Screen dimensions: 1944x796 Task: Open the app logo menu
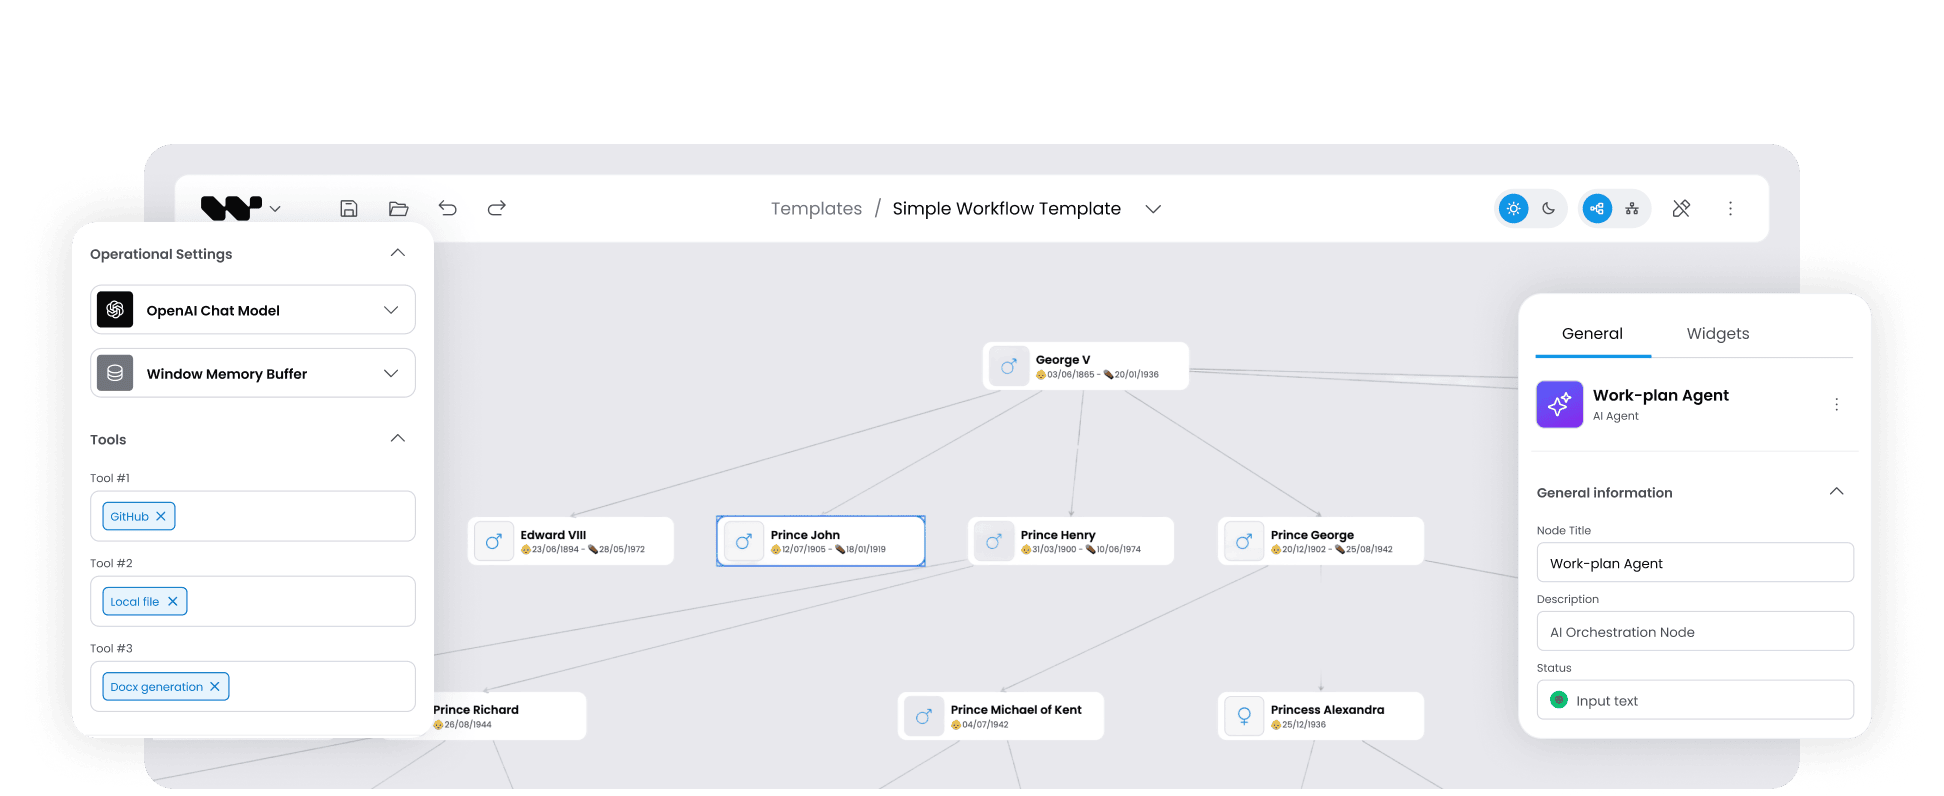[241, 208]
